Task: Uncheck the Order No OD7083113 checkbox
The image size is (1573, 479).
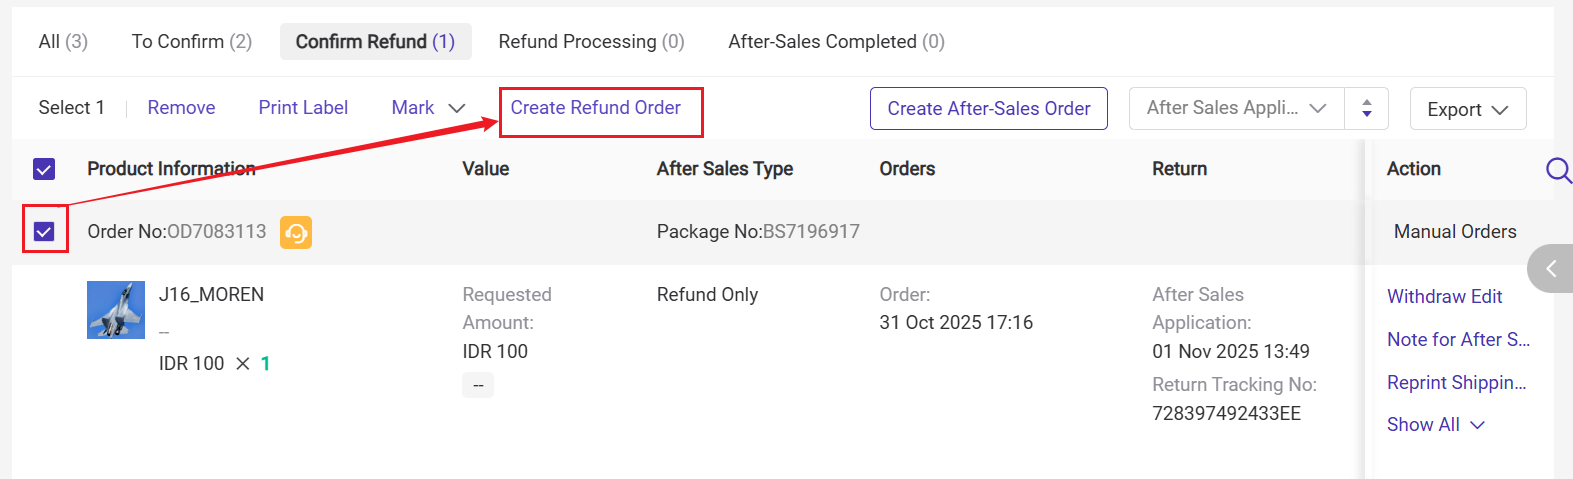Action: [x=44, y=232]
